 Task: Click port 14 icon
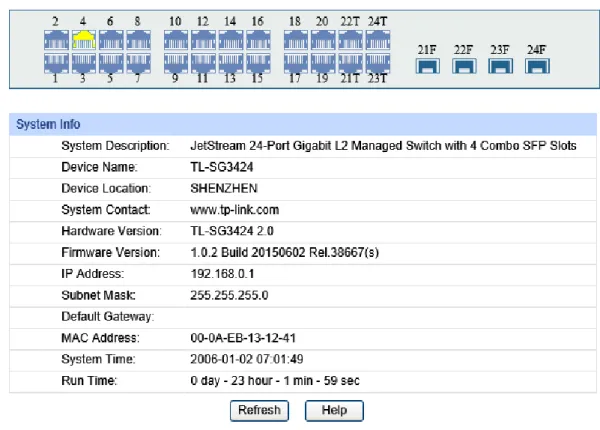(x=231, y=40)
